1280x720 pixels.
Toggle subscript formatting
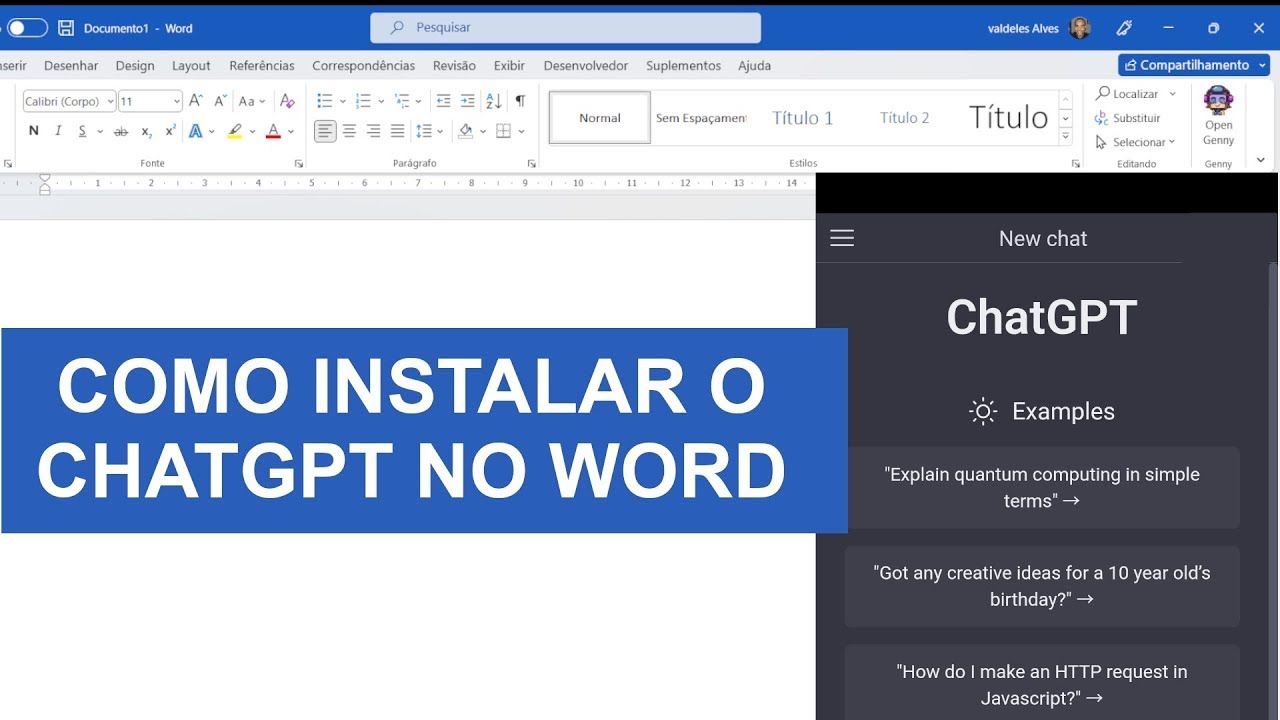pos(146,131)
